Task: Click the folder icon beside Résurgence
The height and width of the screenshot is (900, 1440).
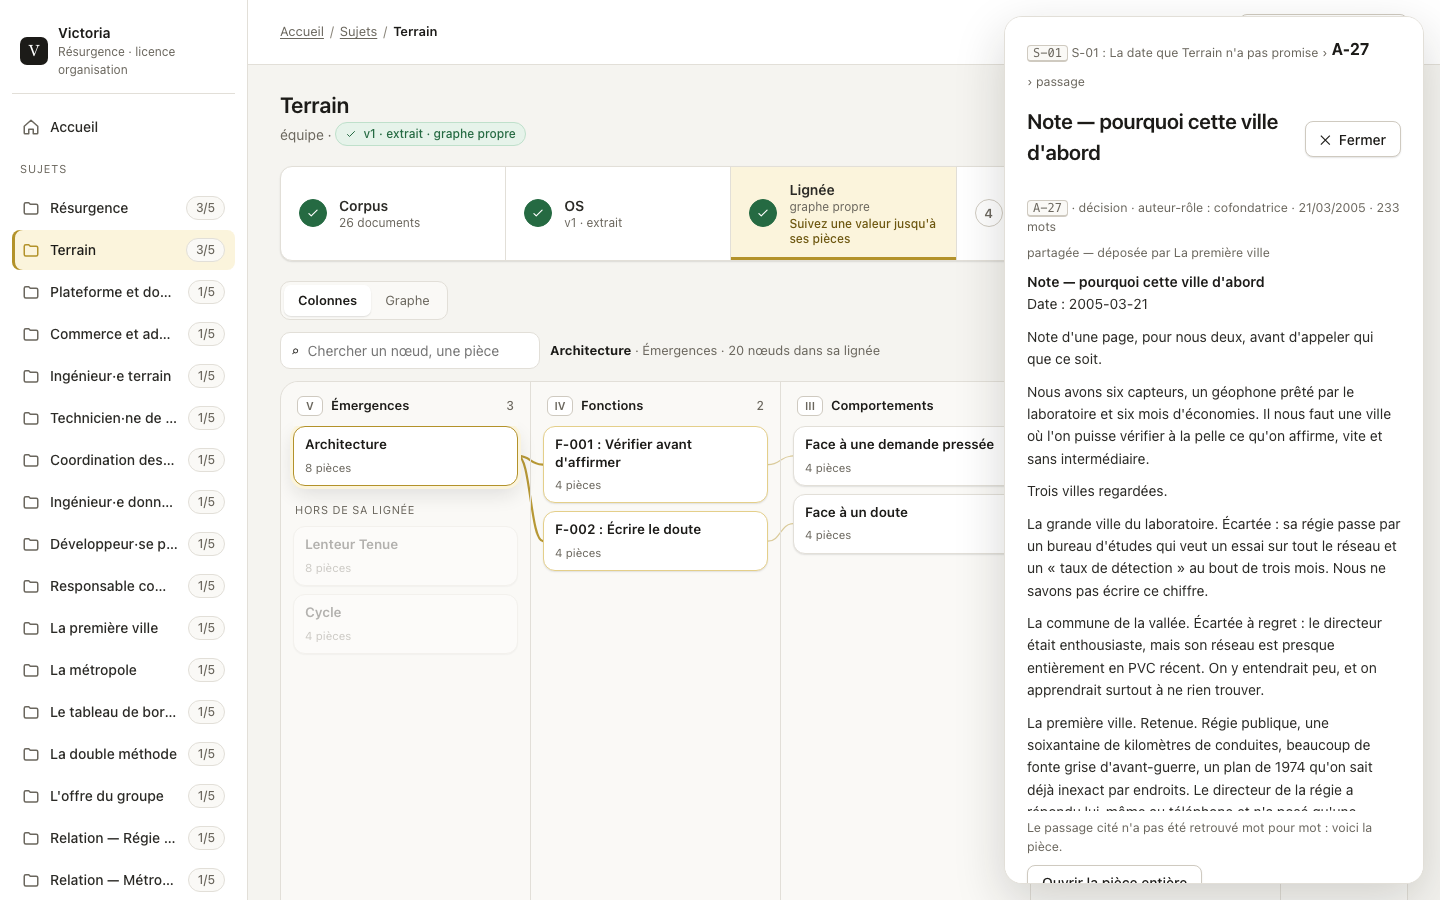Action: coord(31,208)
